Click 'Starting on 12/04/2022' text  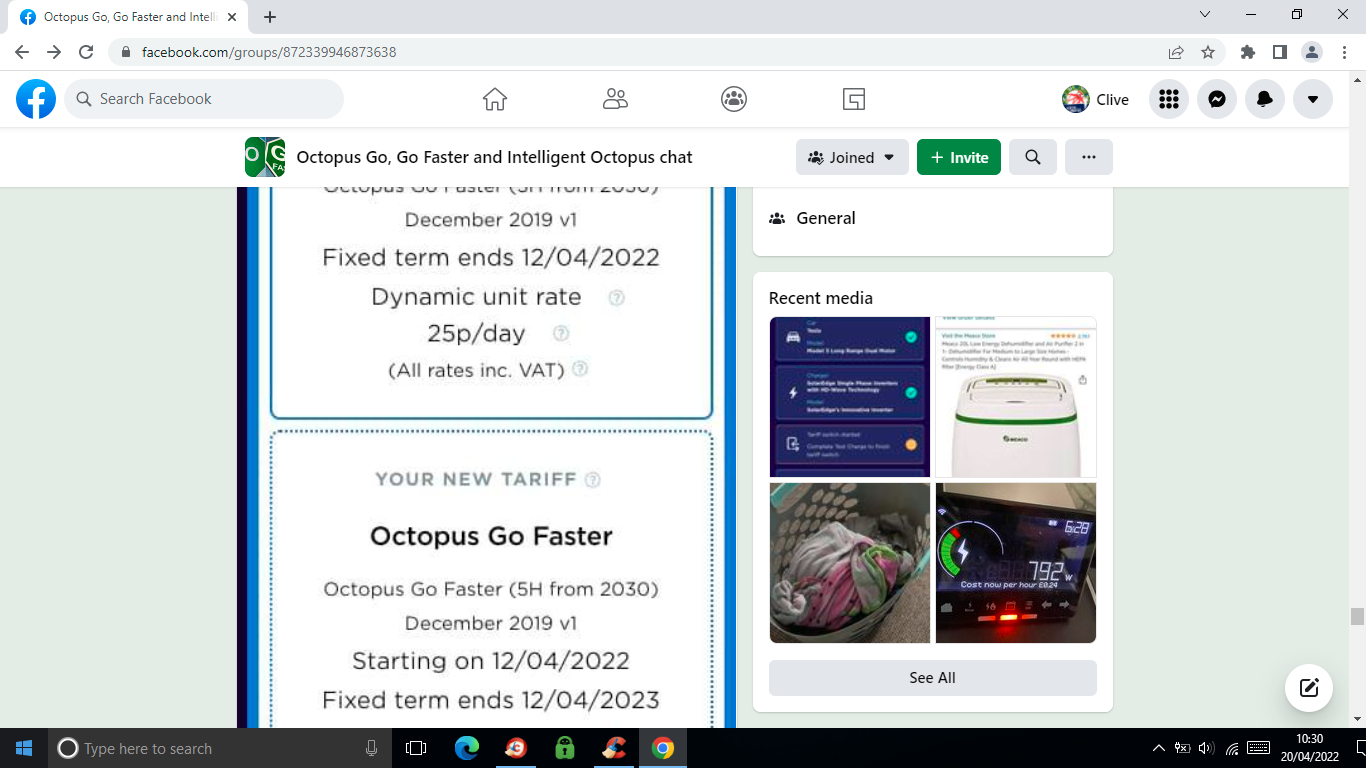tap(491, 661)
